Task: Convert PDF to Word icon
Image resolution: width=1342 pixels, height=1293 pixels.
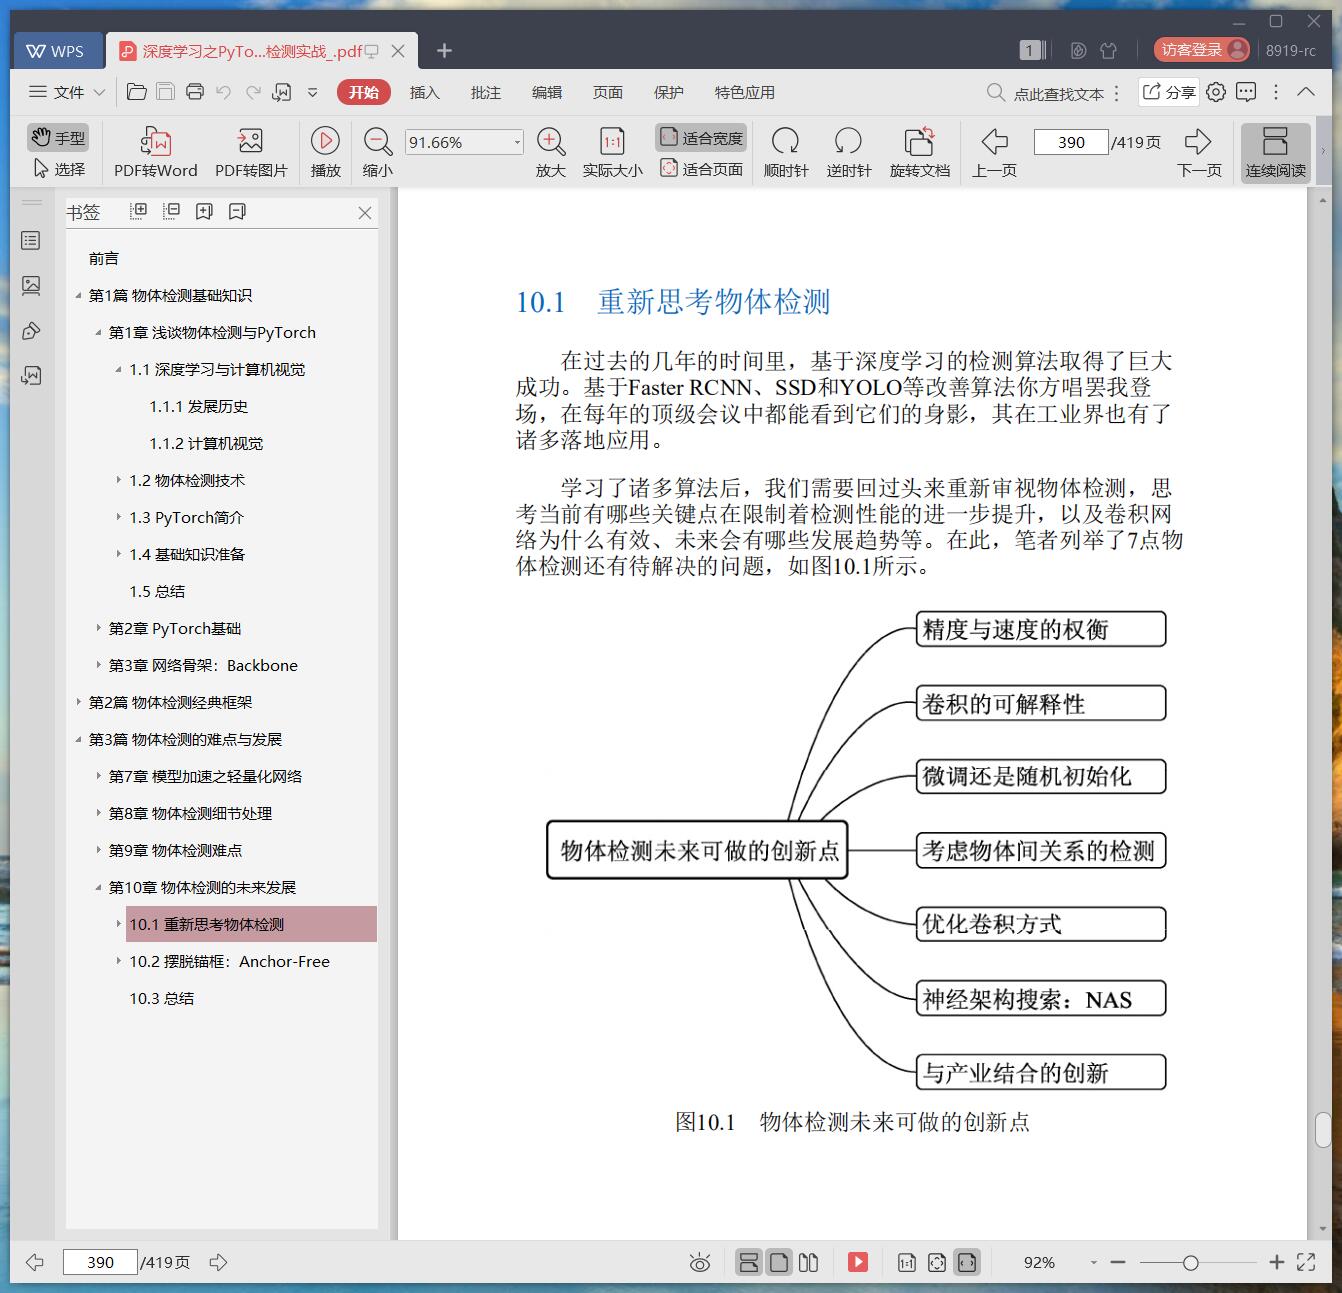Action: (155, 141)
